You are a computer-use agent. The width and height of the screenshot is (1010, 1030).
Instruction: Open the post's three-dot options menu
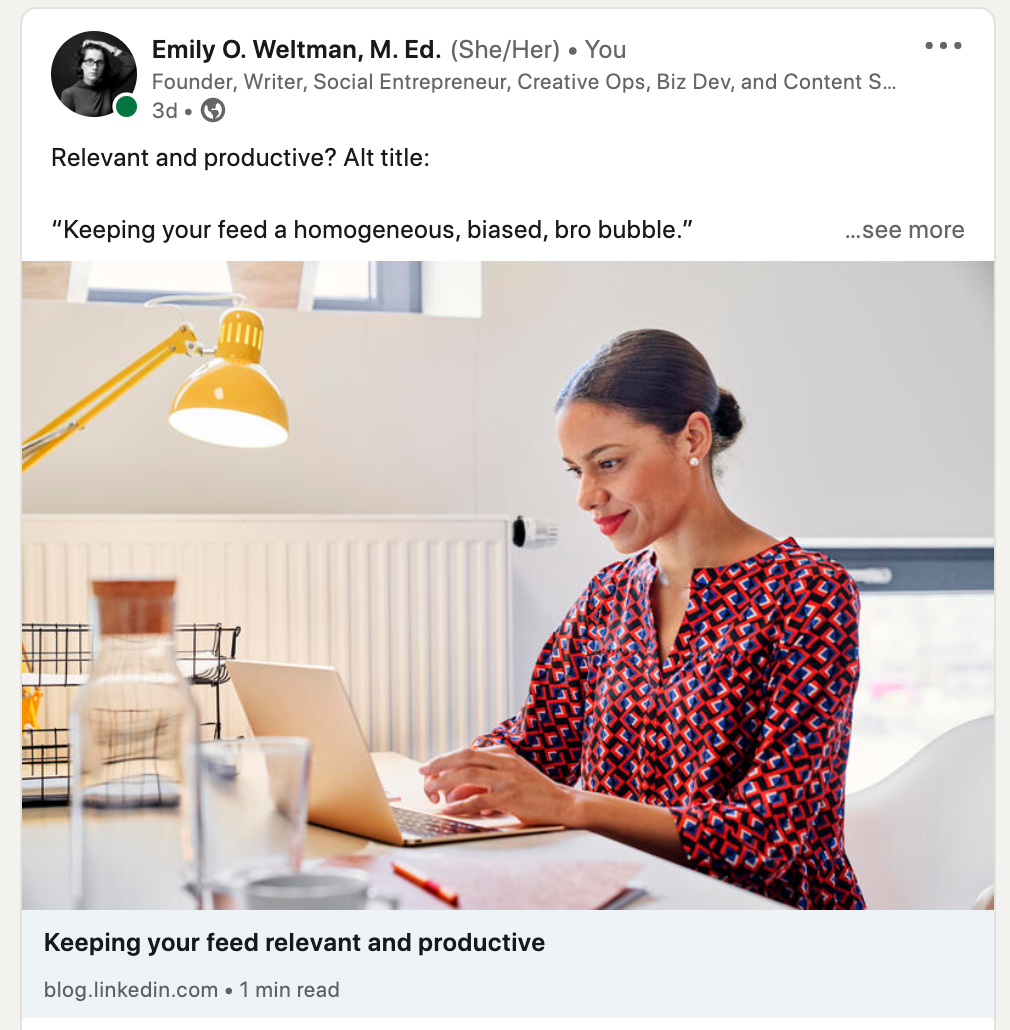[943, 45]
